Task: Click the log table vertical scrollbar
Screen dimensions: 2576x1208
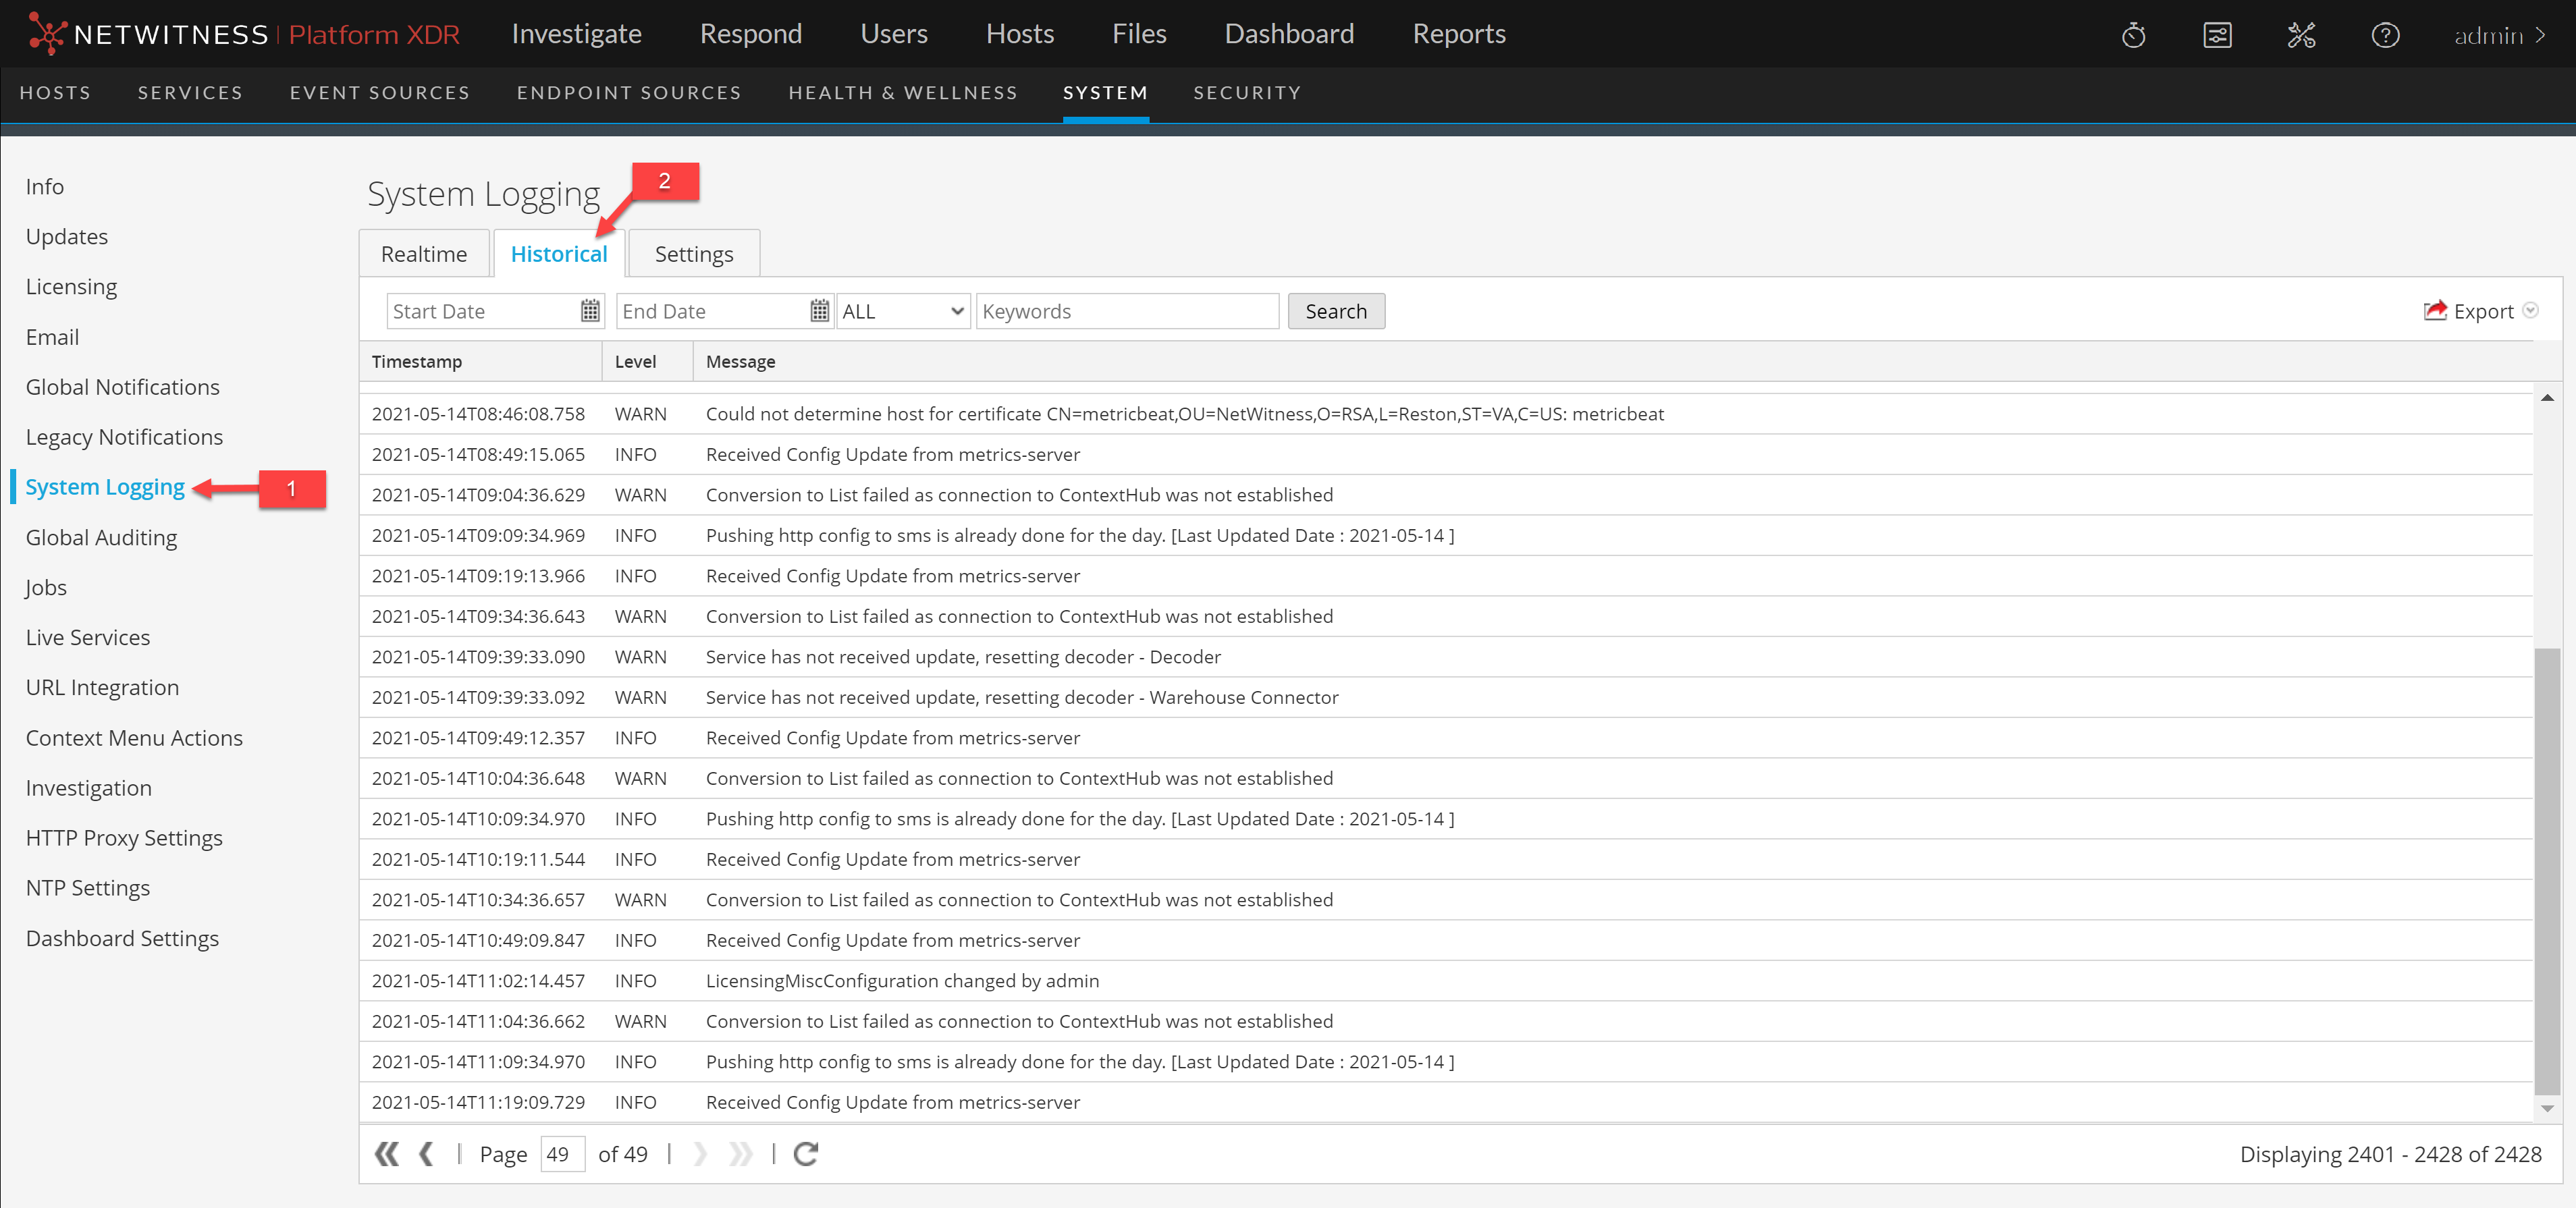Action: 2546,870
